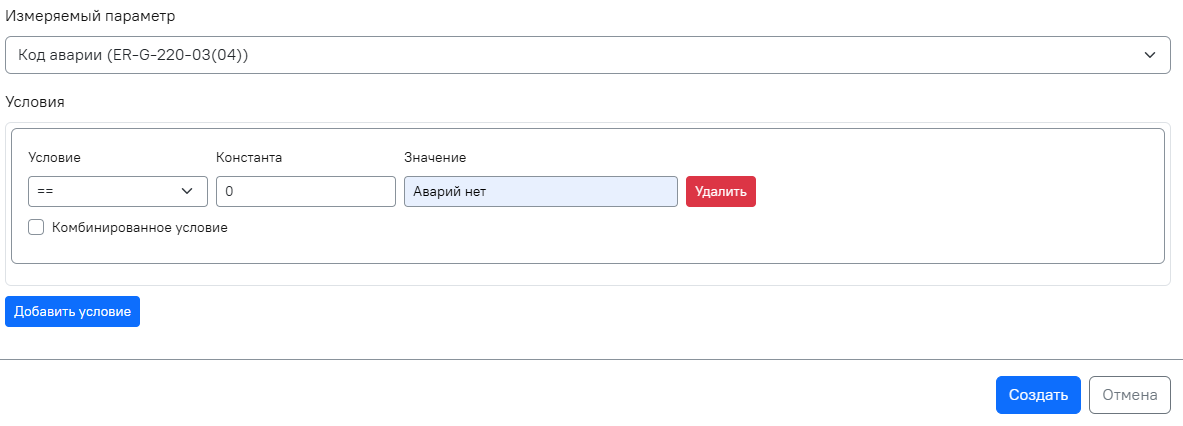Click the chevron arrow in the == select
1183x426 pixels.
click(187, 191)
